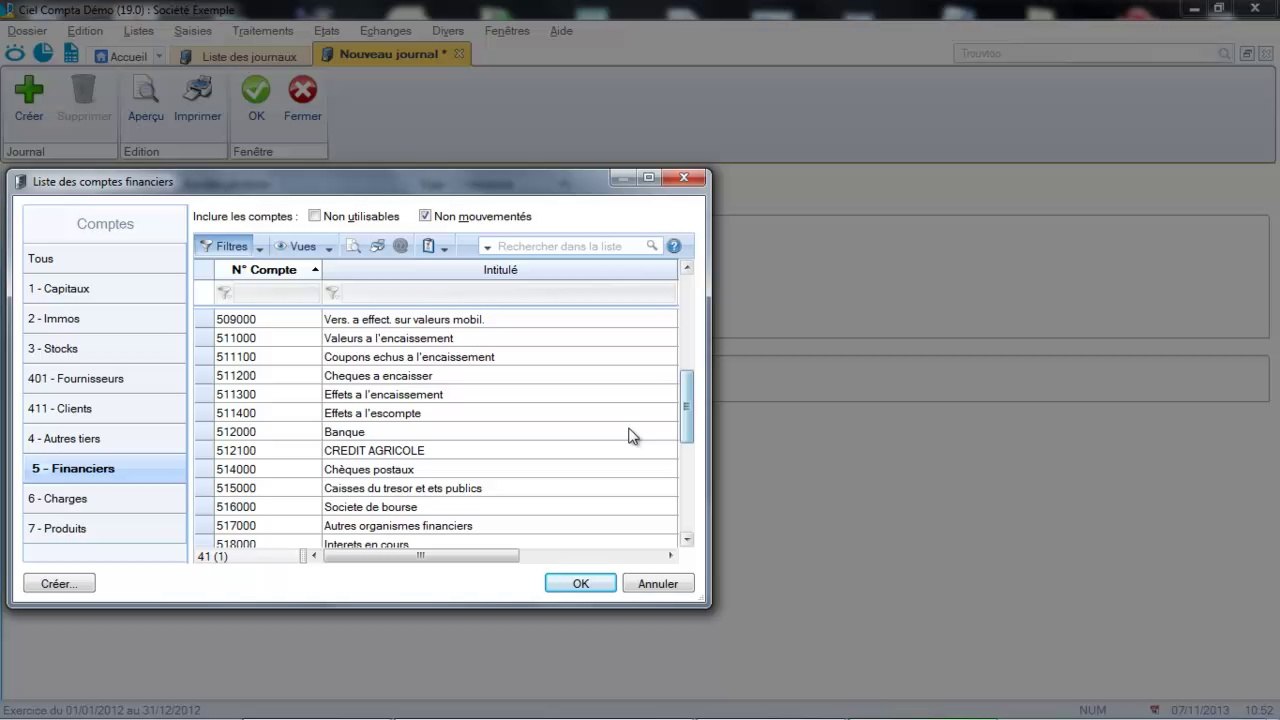Select account 514000 Chèques postaux
1280x720 pixels.
pyautogui.click(x=436, y=469)
